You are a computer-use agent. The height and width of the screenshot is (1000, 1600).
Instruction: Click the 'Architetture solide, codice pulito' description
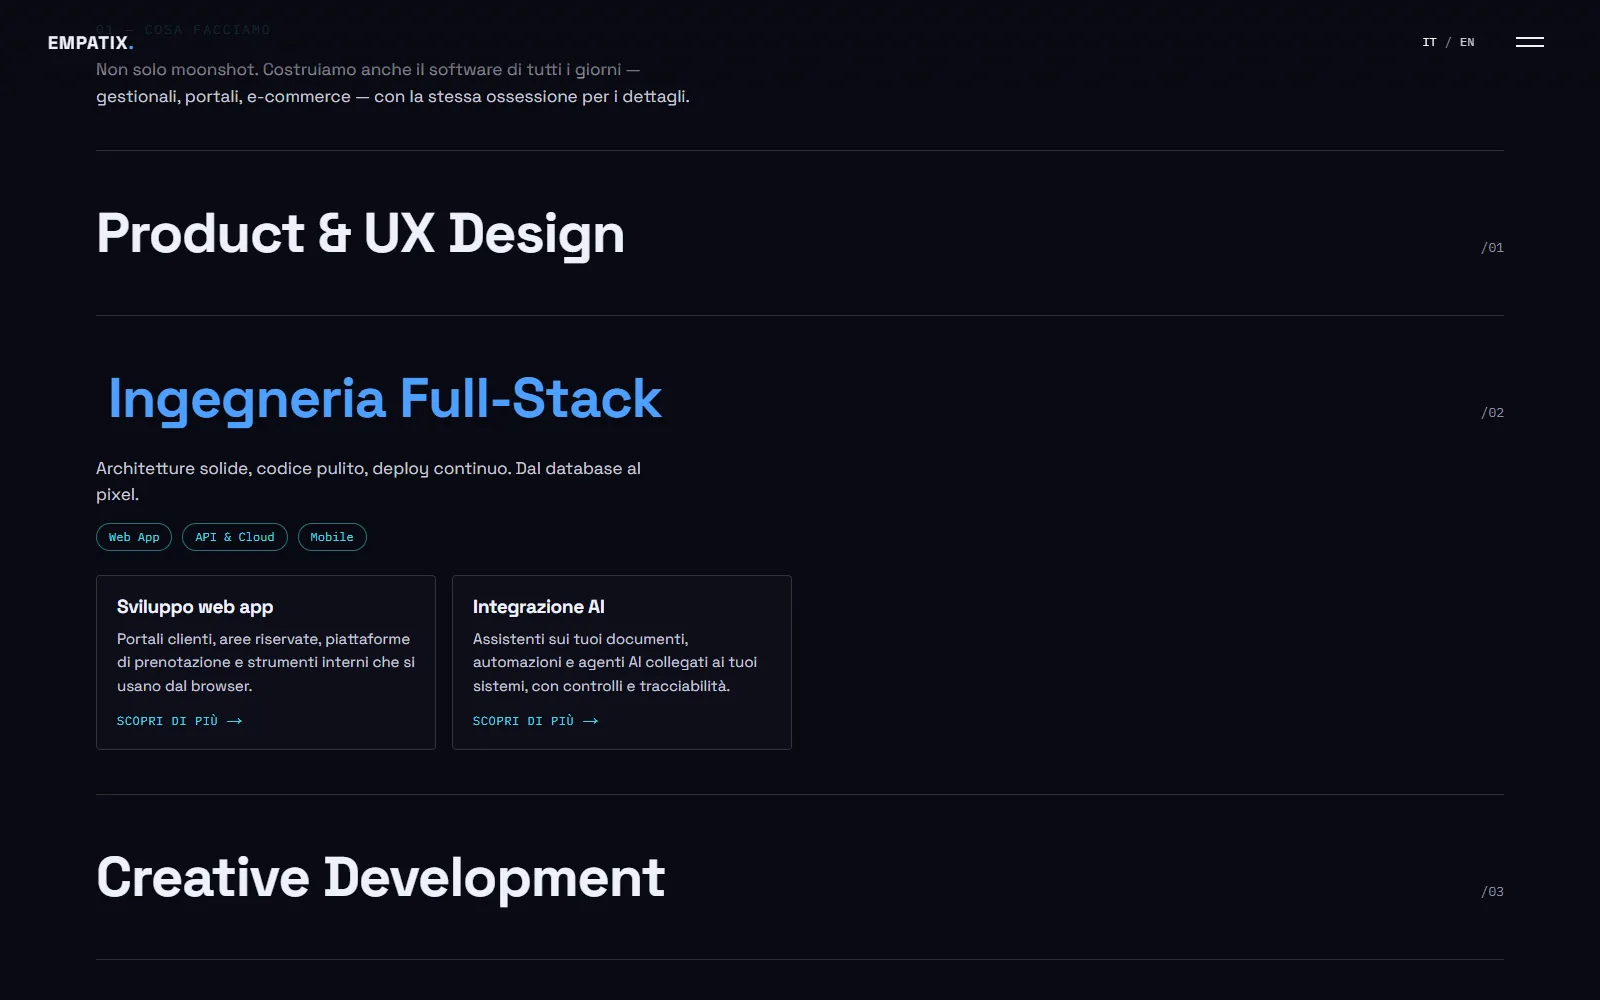coord(368,481)
